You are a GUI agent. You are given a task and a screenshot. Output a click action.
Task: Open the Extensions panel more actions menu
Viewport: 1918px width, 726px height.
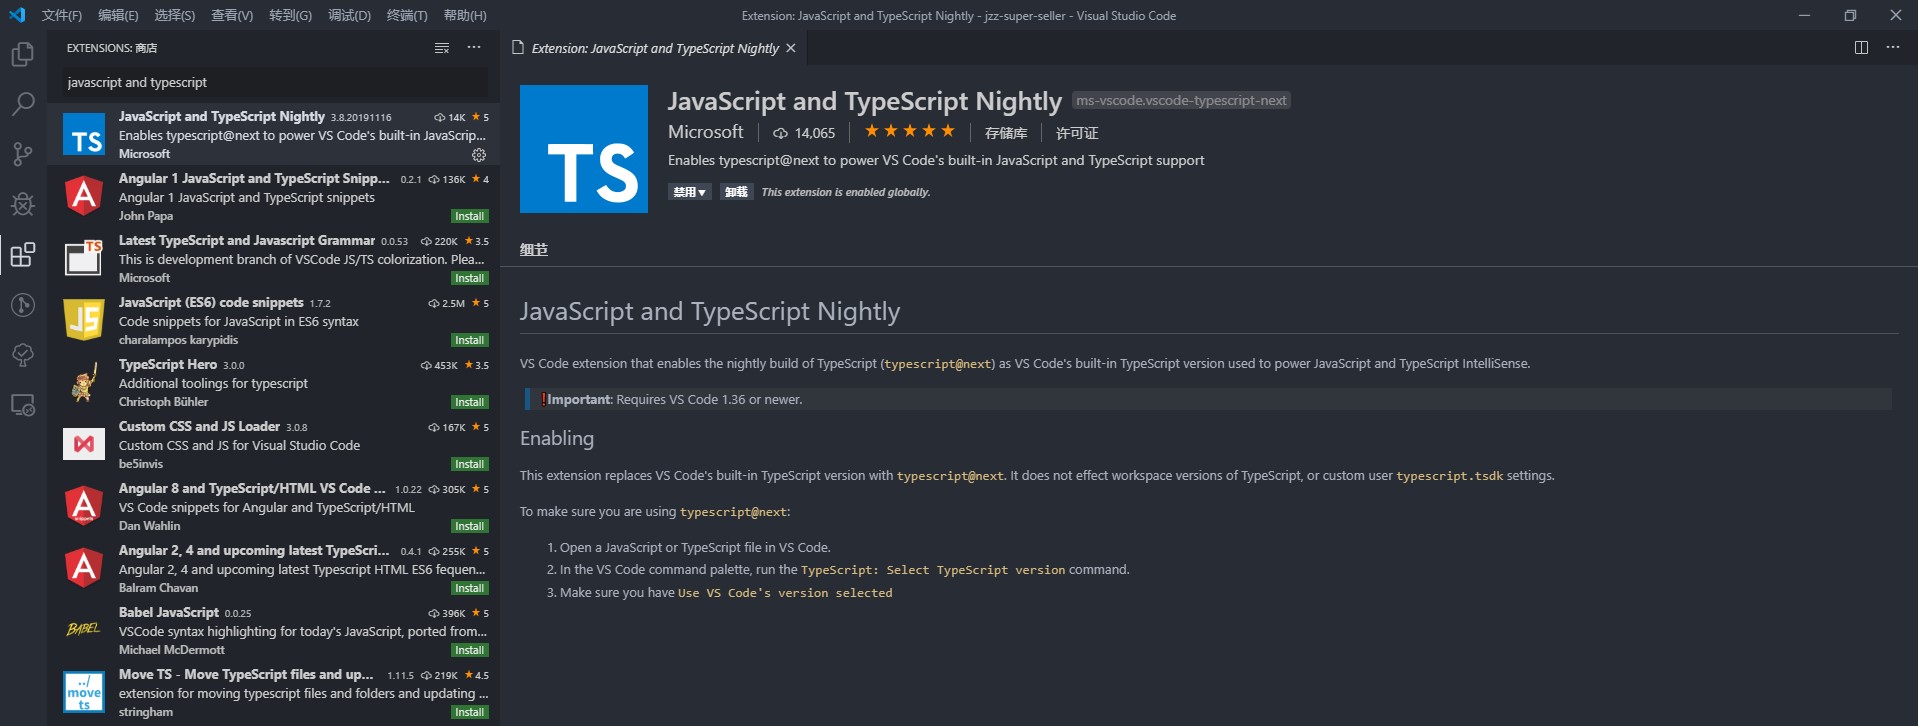point(474,48)
